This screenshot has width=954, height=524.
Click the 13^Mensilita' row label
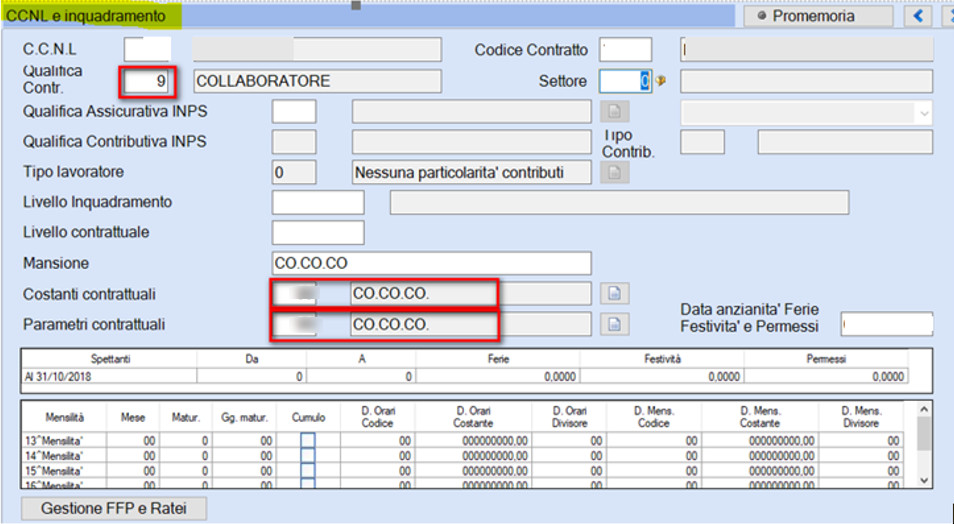coord(64,441)
